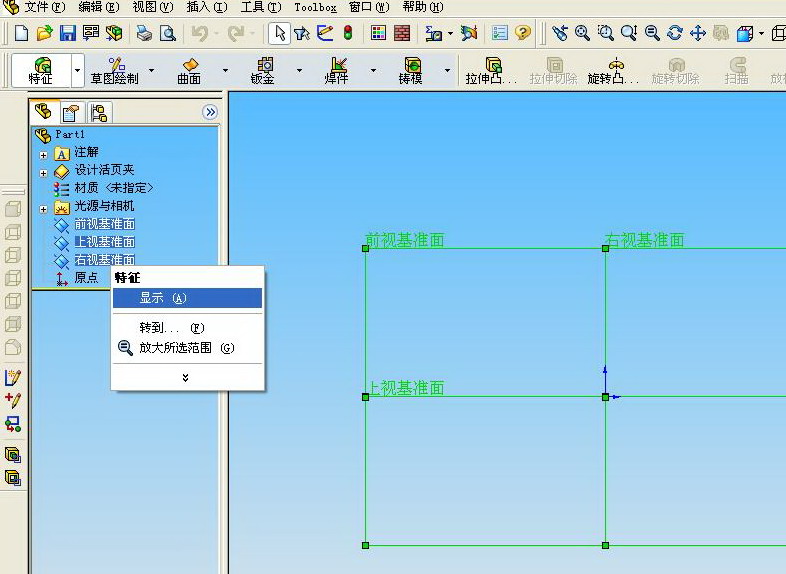Save with the floppy disk icon
Image resolution: width=786 pixels, height=574 pixels.
coord(67,34)
